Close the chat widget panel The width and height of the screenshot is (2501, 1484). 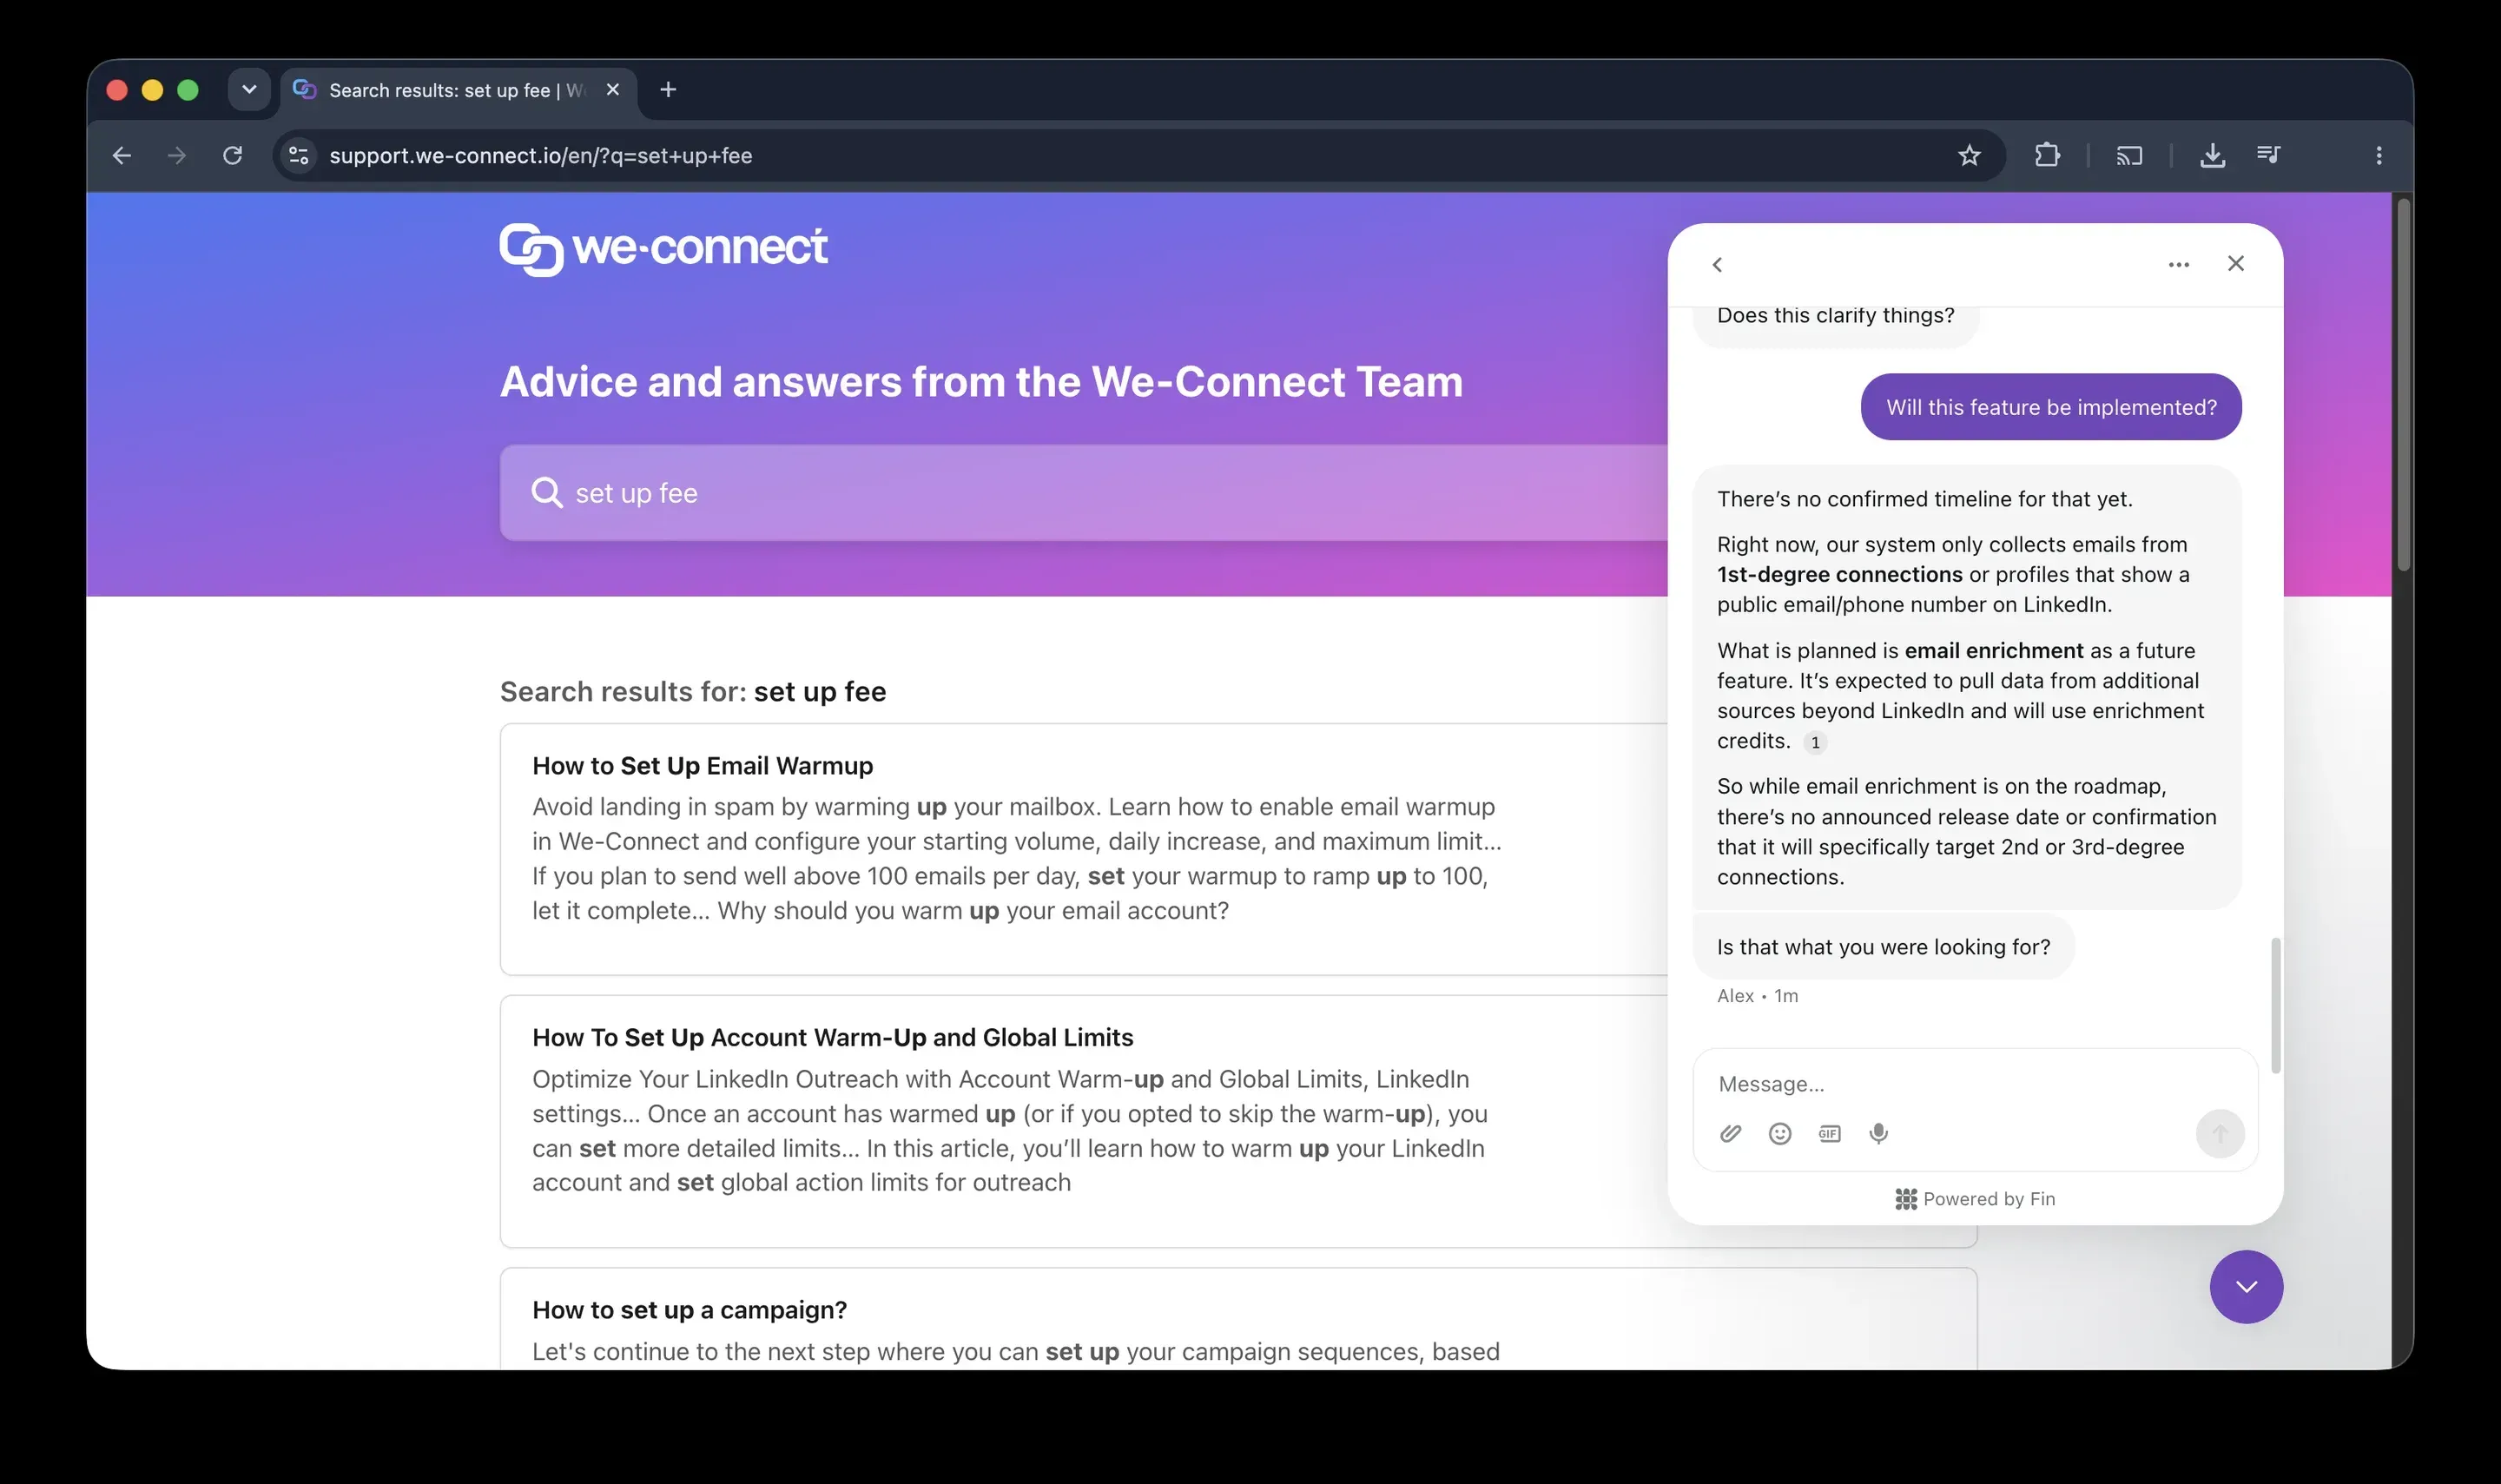pos(2235,263)
